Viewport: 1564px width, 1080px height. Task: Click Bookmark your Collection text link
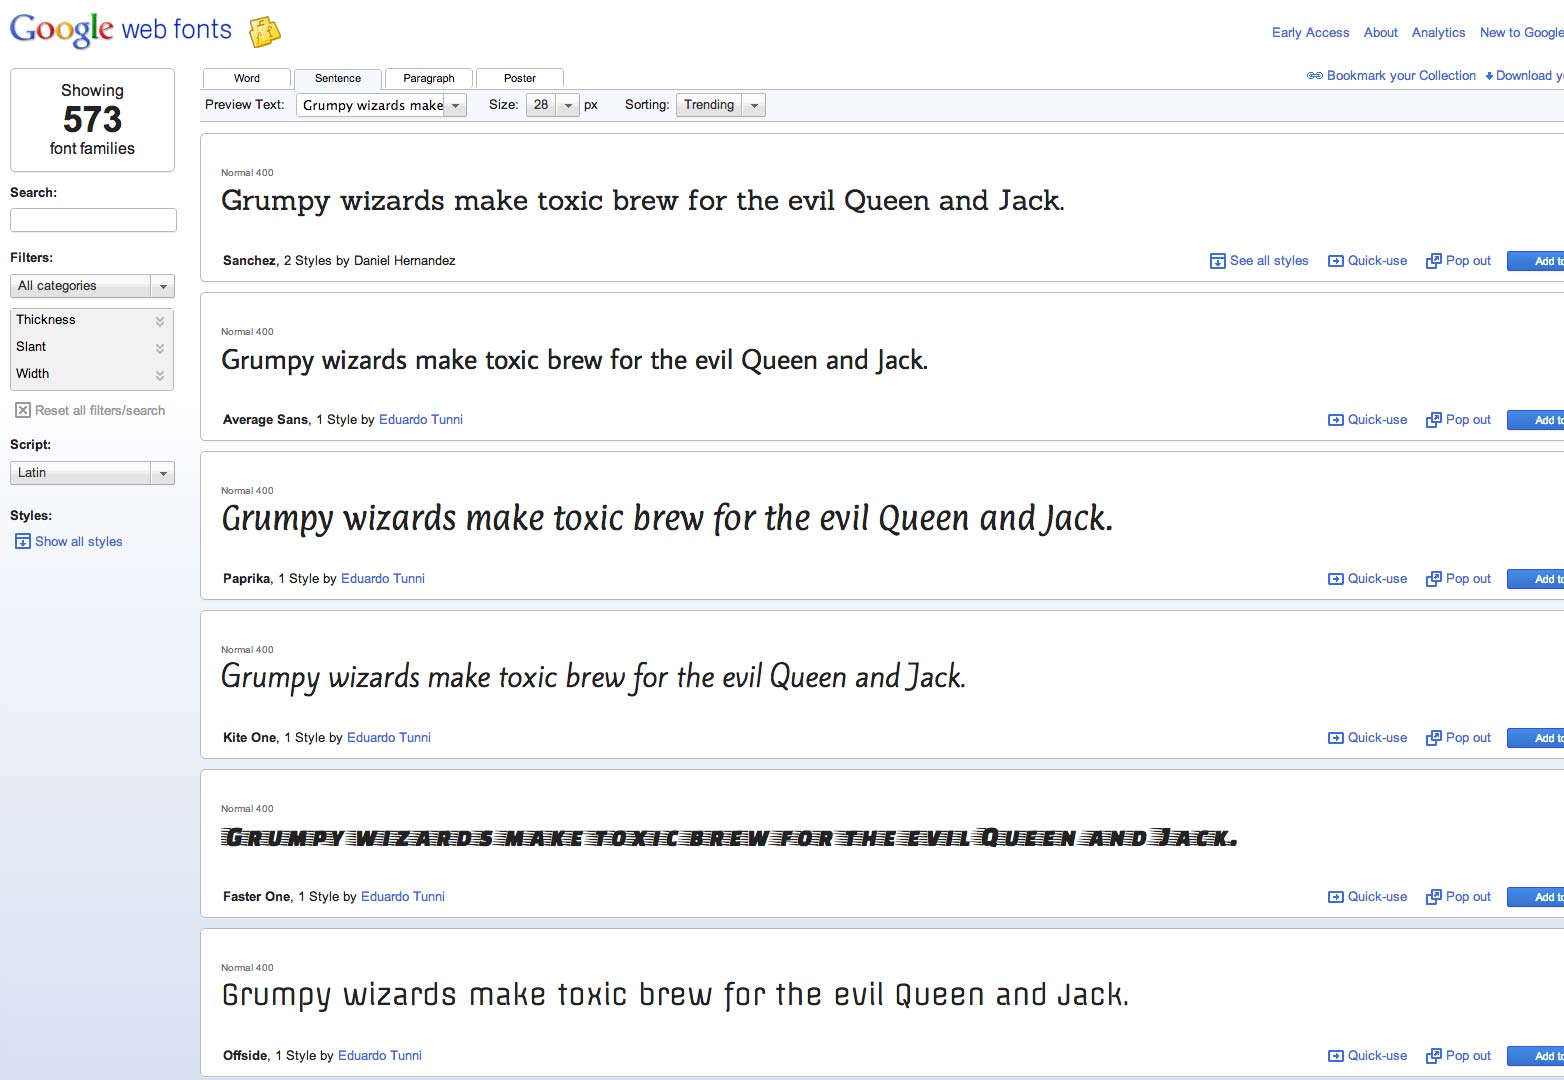1401,76
